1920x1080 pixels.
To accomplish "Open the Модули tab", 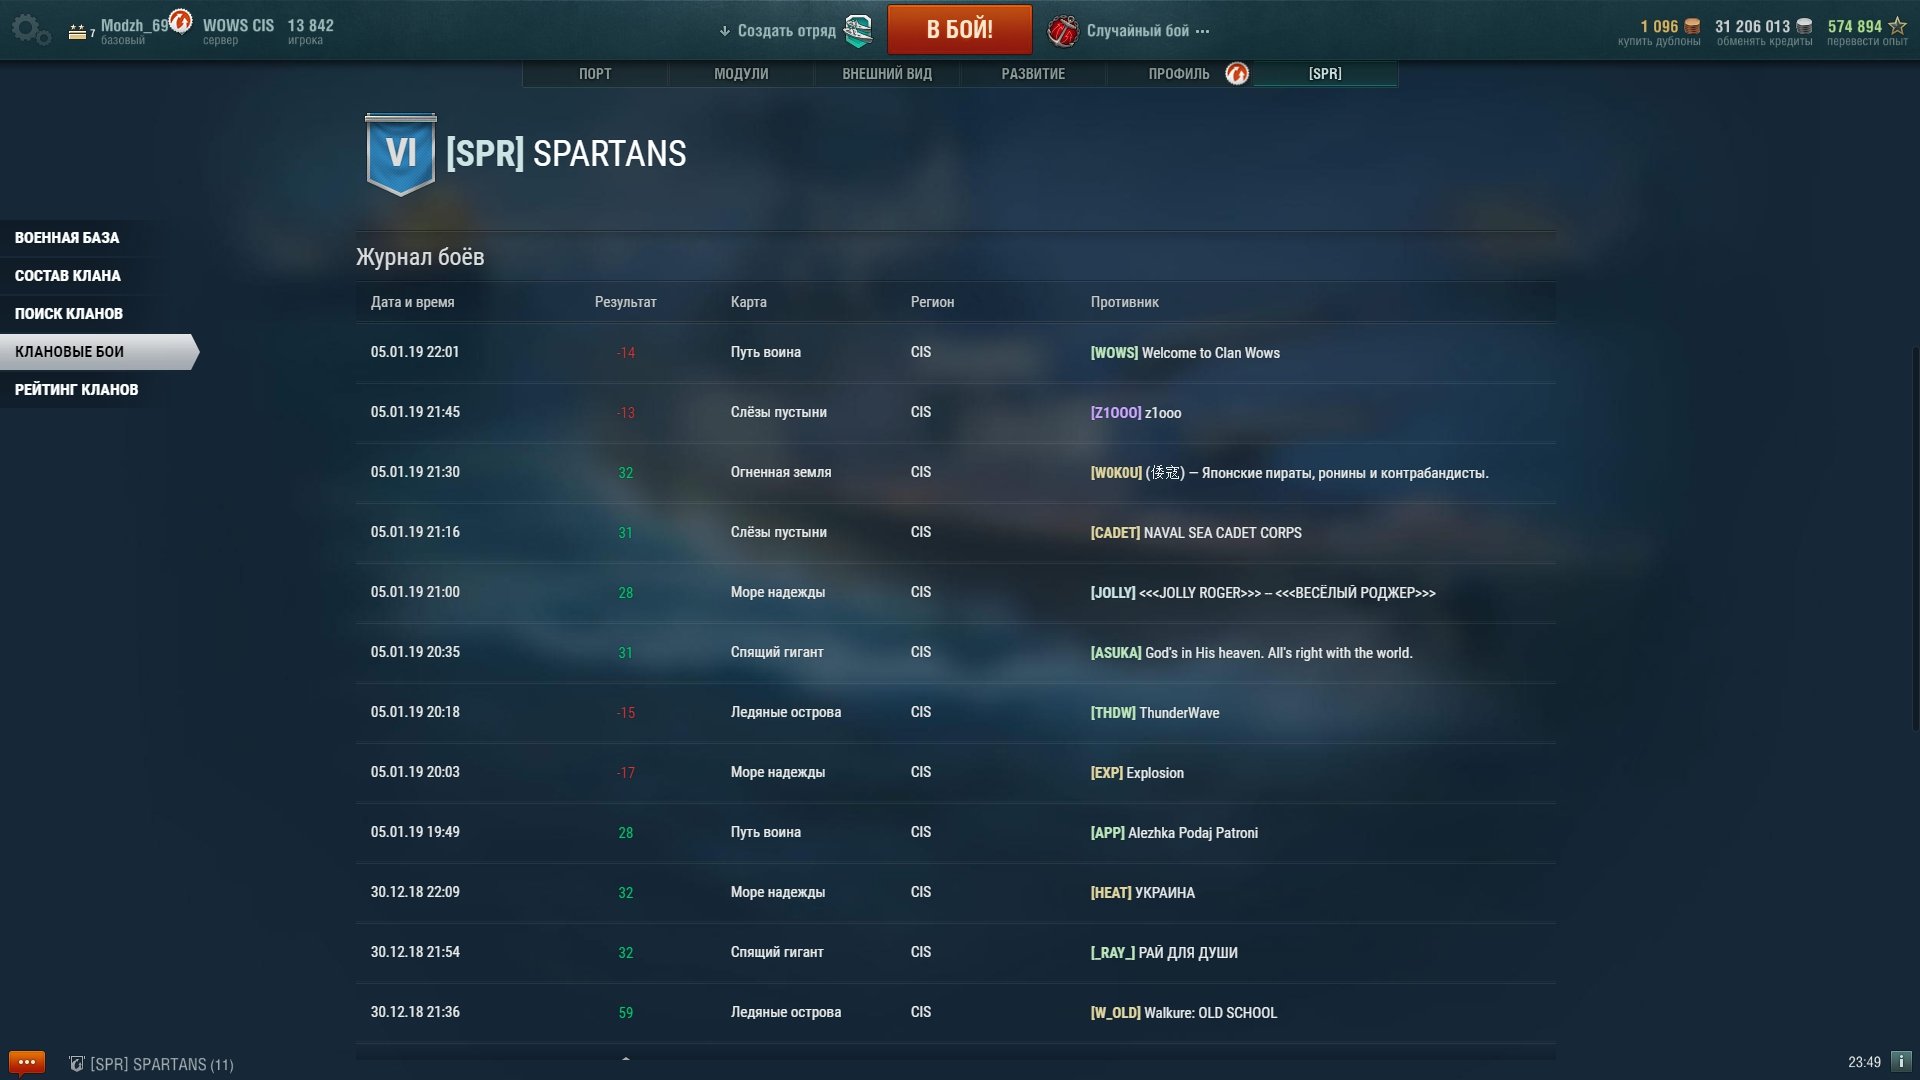I will 741,74.
